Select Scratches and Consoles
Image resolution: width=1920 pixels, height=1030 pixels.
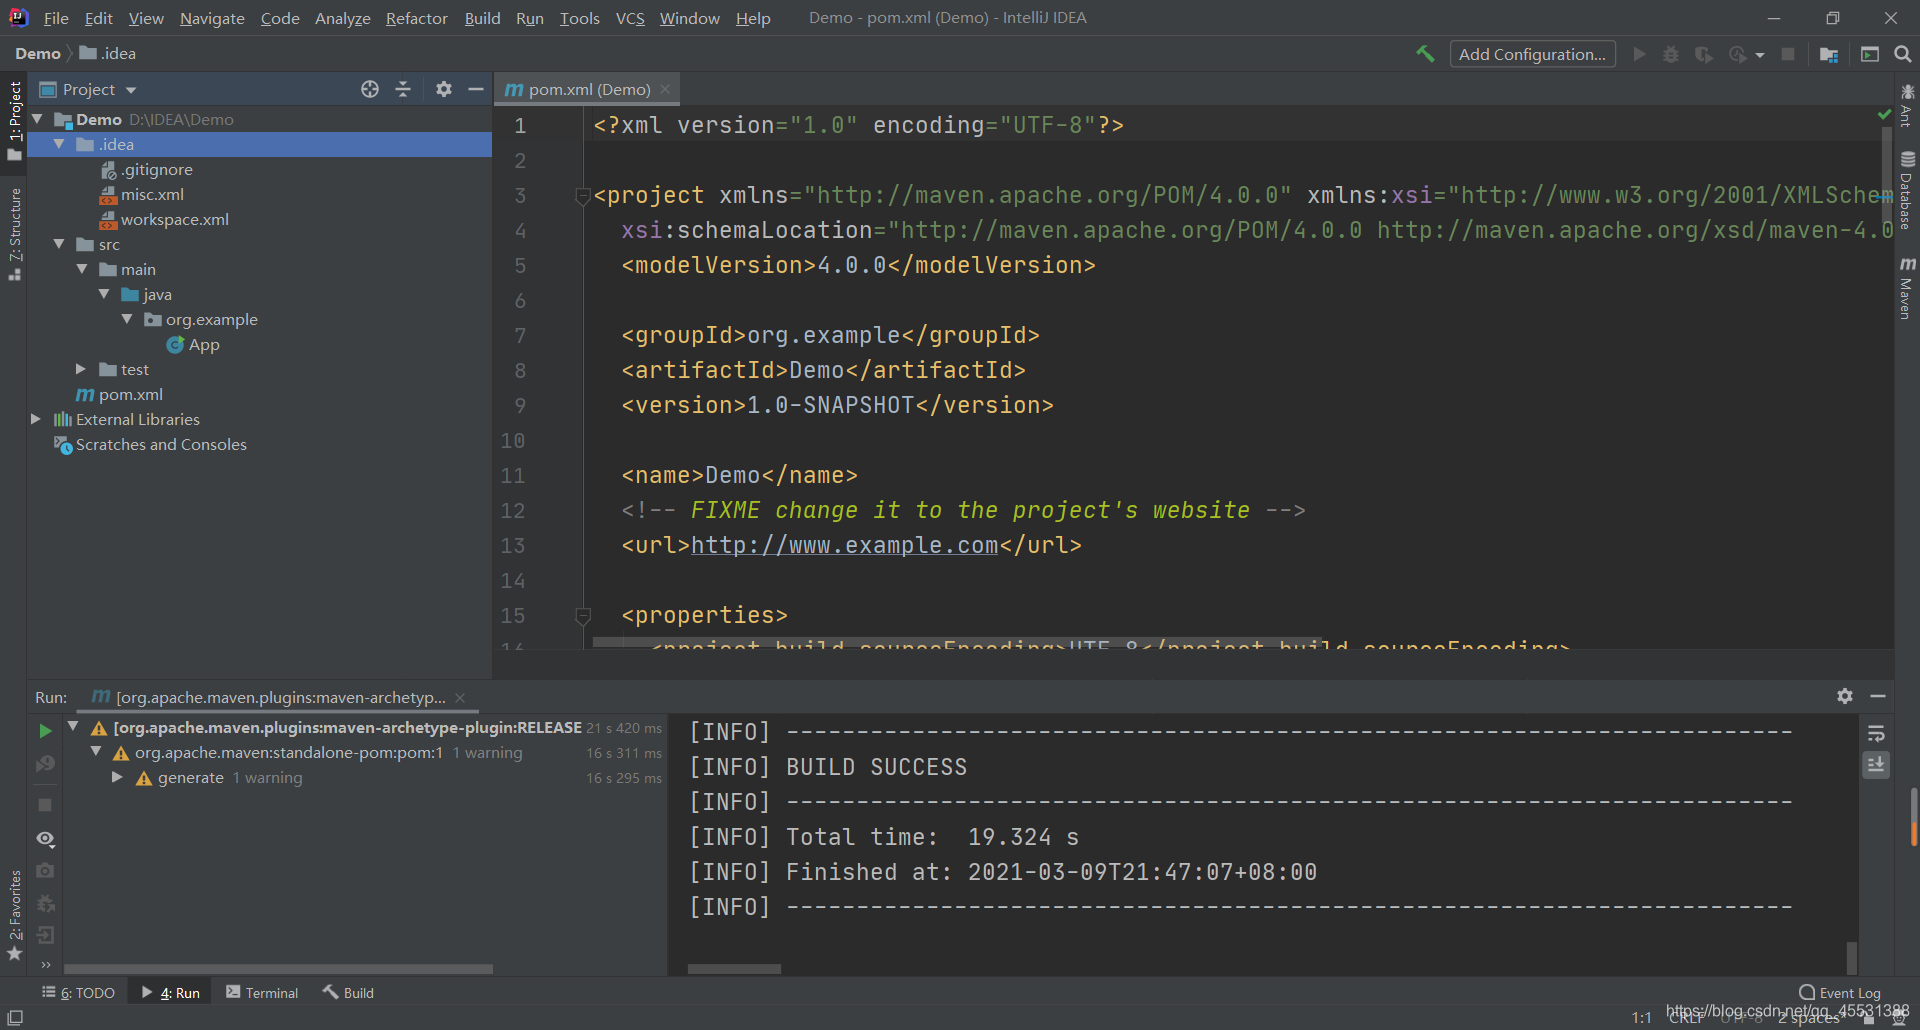click(150, 444)
